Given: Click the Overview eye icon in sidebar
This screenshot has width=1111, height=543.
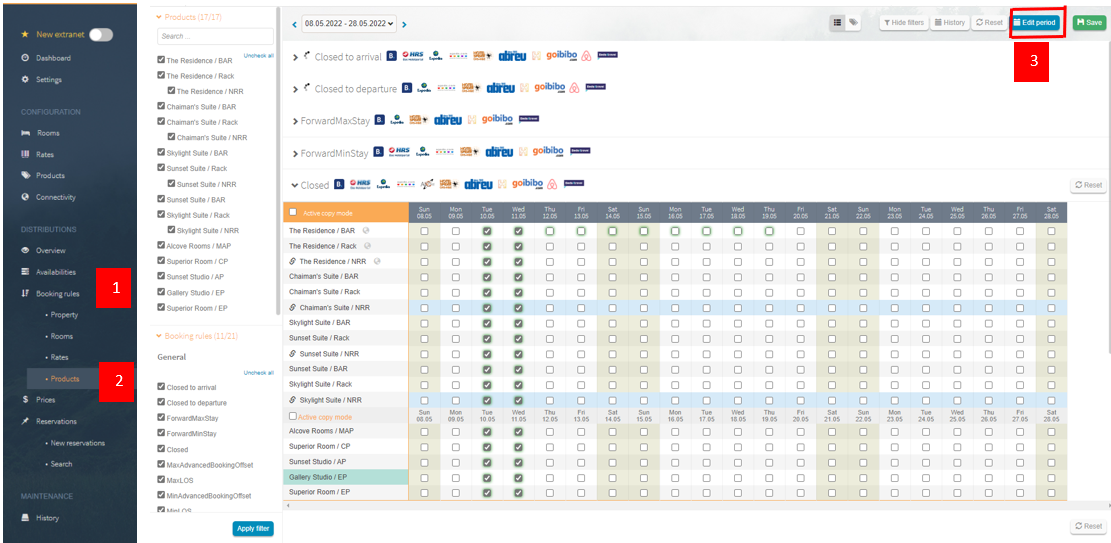Looking at the screenshot, I should pos(25,250).
